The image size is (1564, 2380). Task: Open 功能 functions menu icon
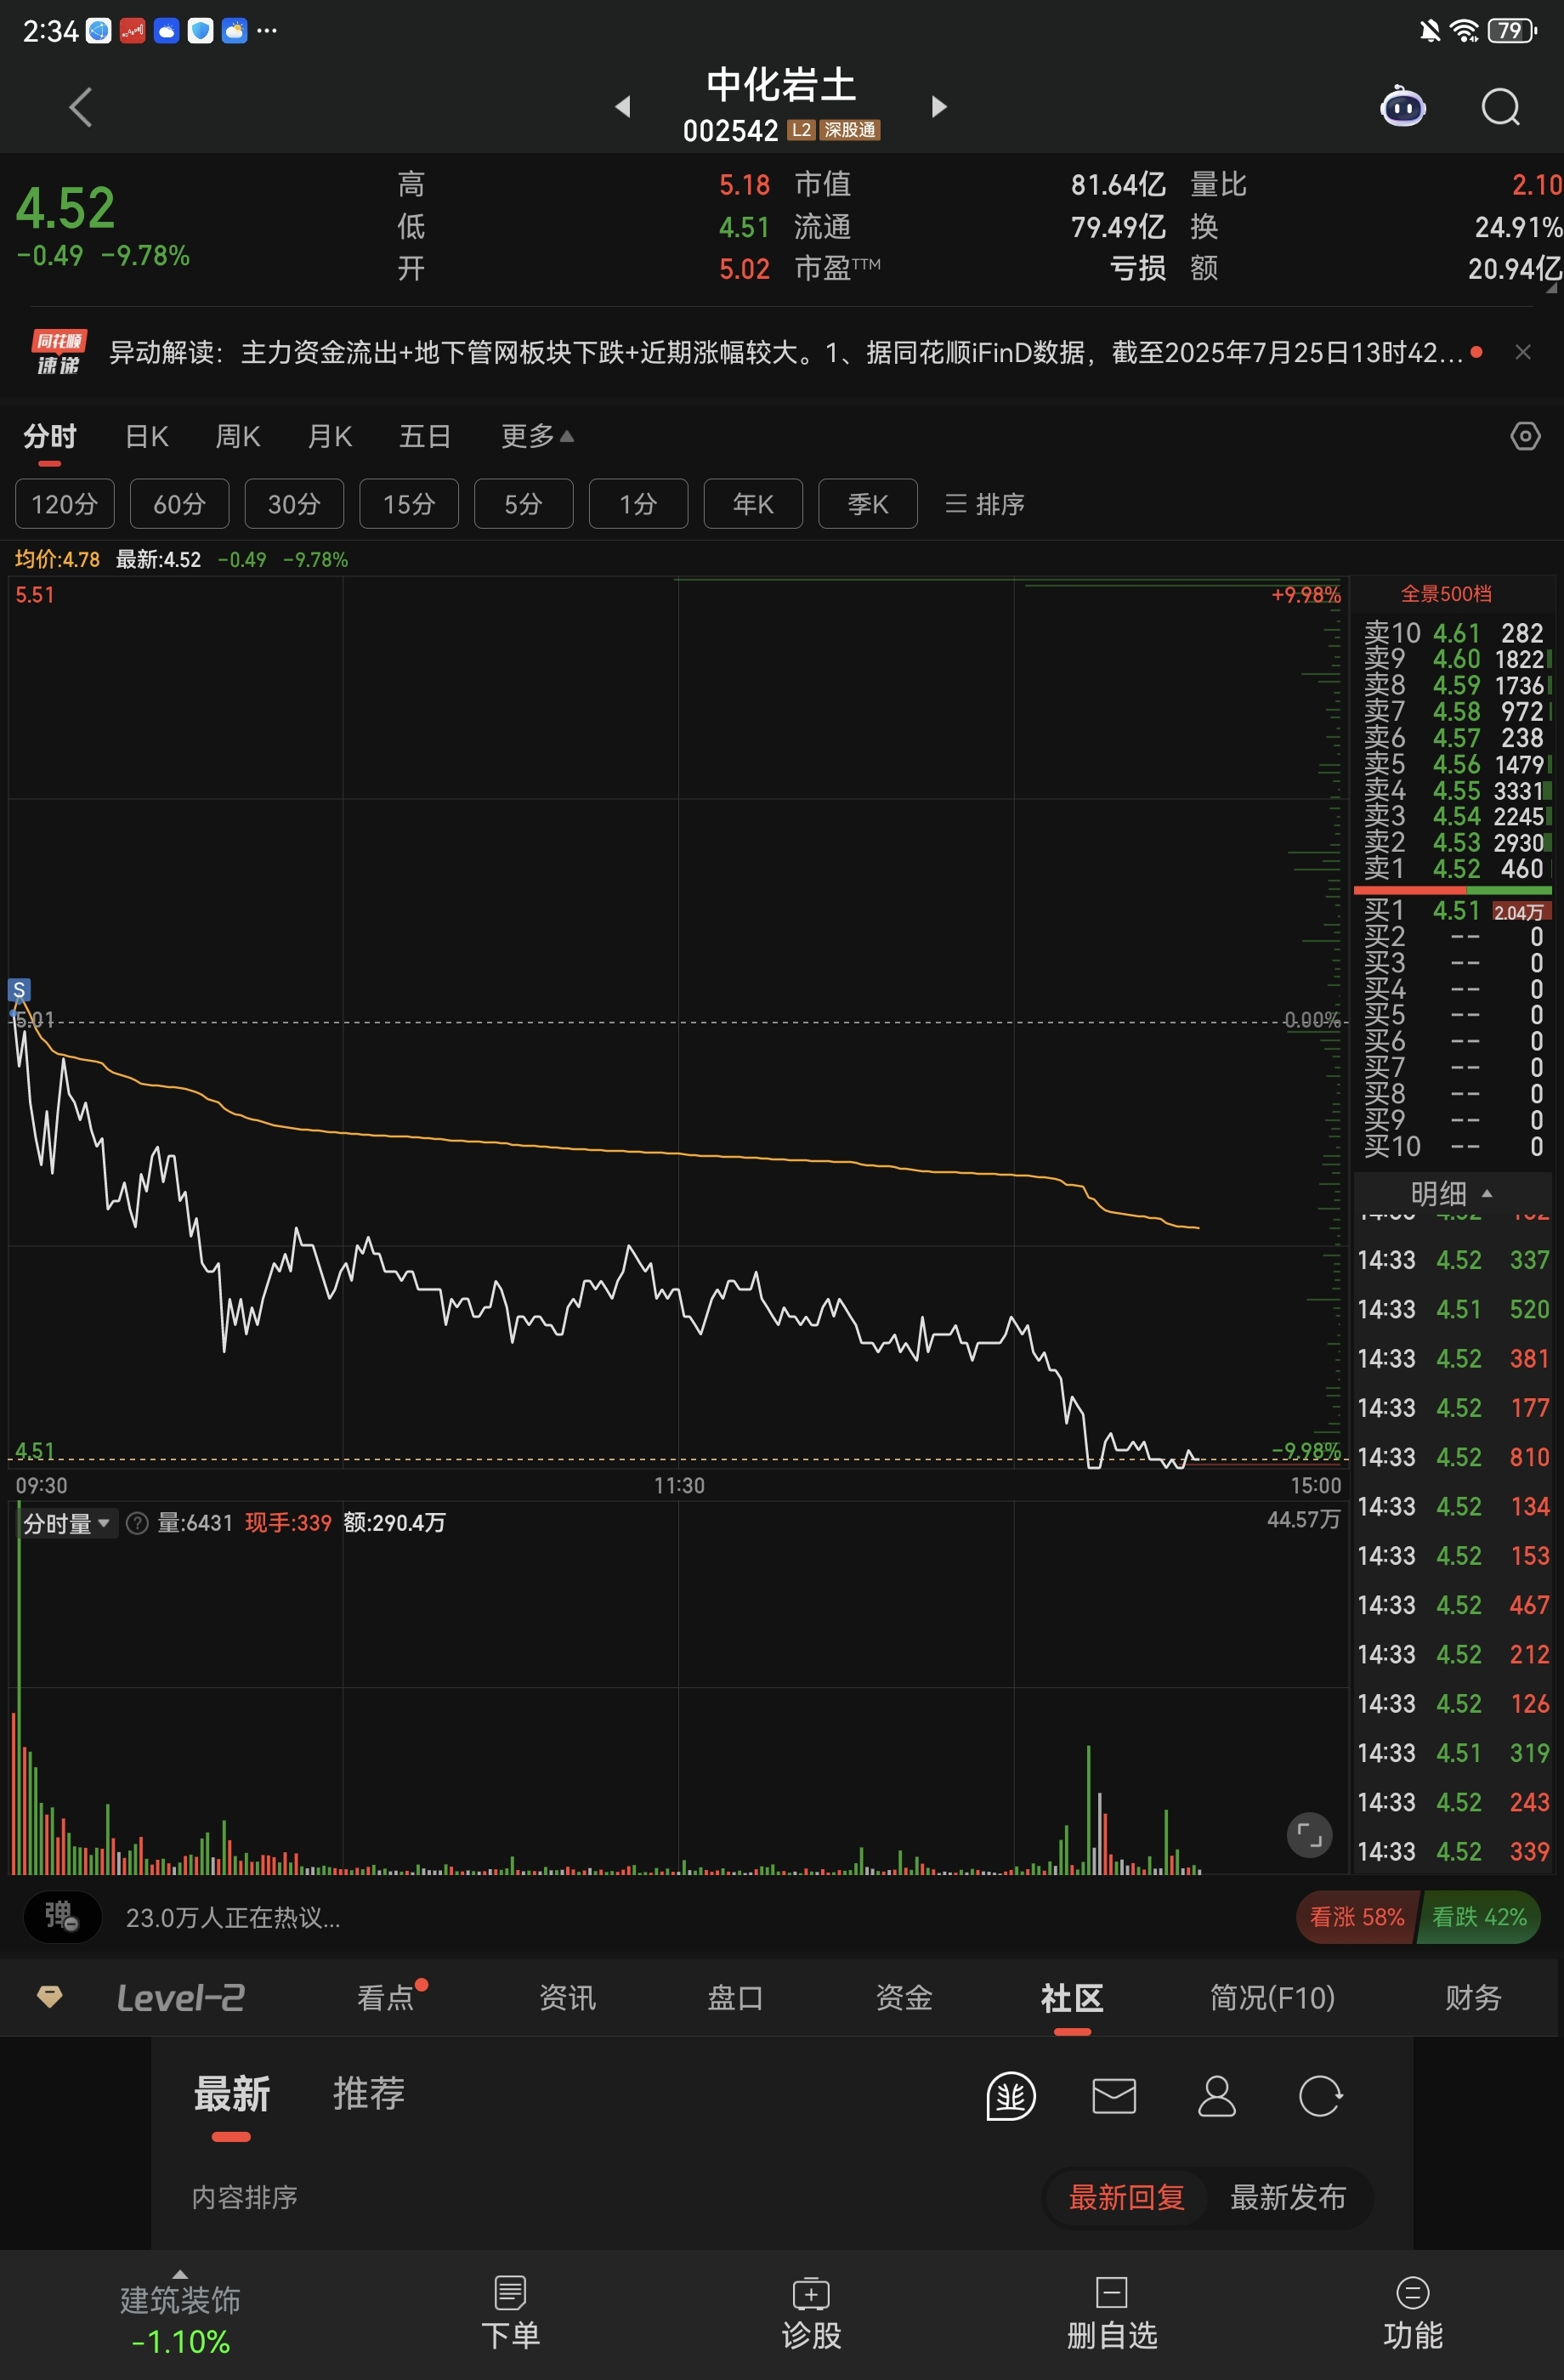pos(1412,2313)
